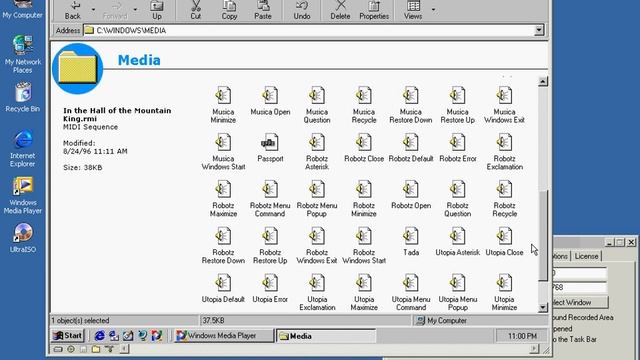Select the Utopia Default sound file
Screen dimensions: 640x360
point(223,289)
